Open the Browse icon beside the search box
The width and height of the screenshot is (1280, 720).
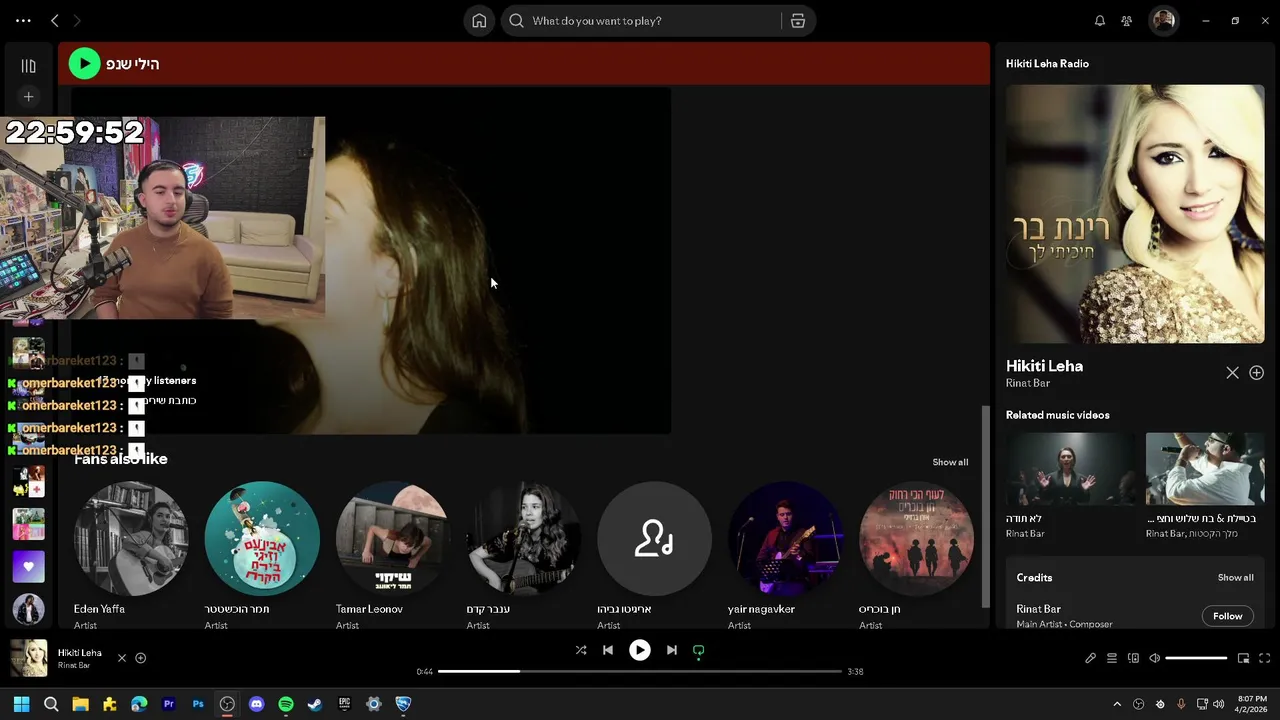coord(797,21)
